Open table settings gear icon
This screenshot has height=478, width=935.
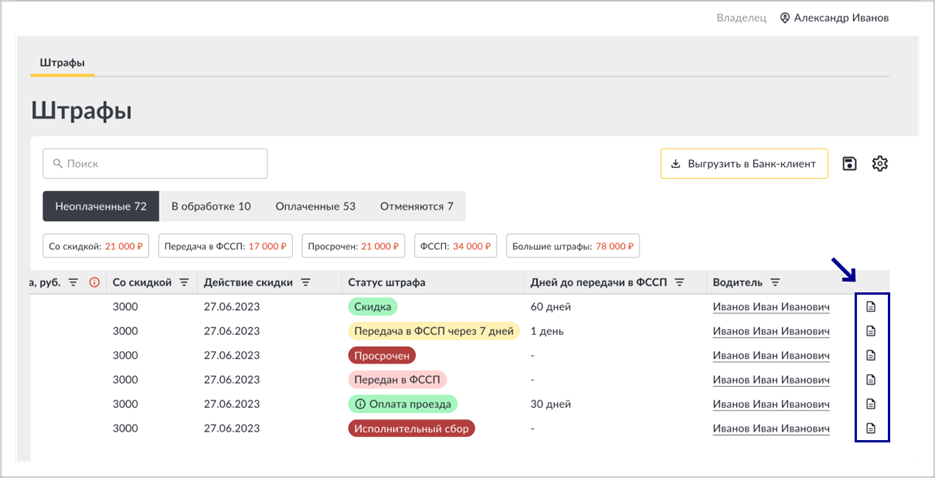(880, 163)
